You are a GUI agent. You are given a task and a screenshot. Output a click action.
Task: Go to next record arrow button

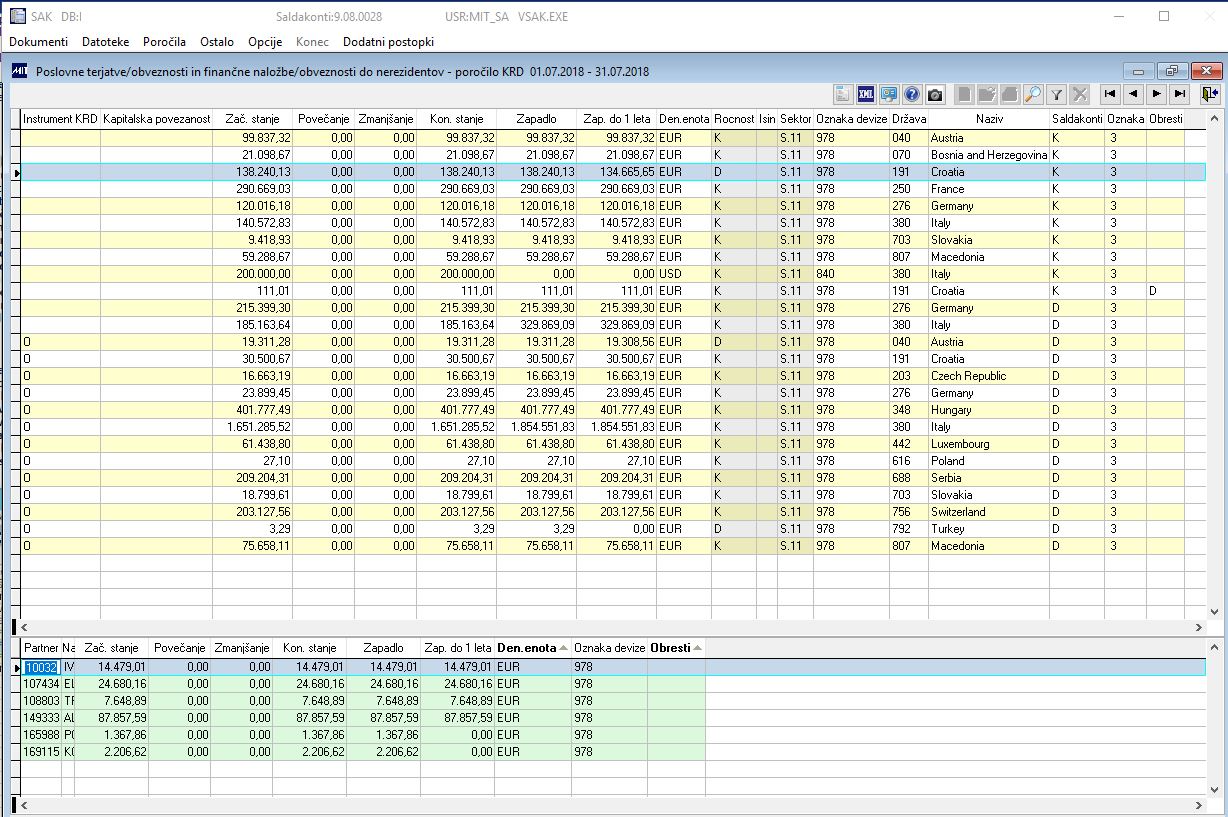click(x=1157, y=94)
